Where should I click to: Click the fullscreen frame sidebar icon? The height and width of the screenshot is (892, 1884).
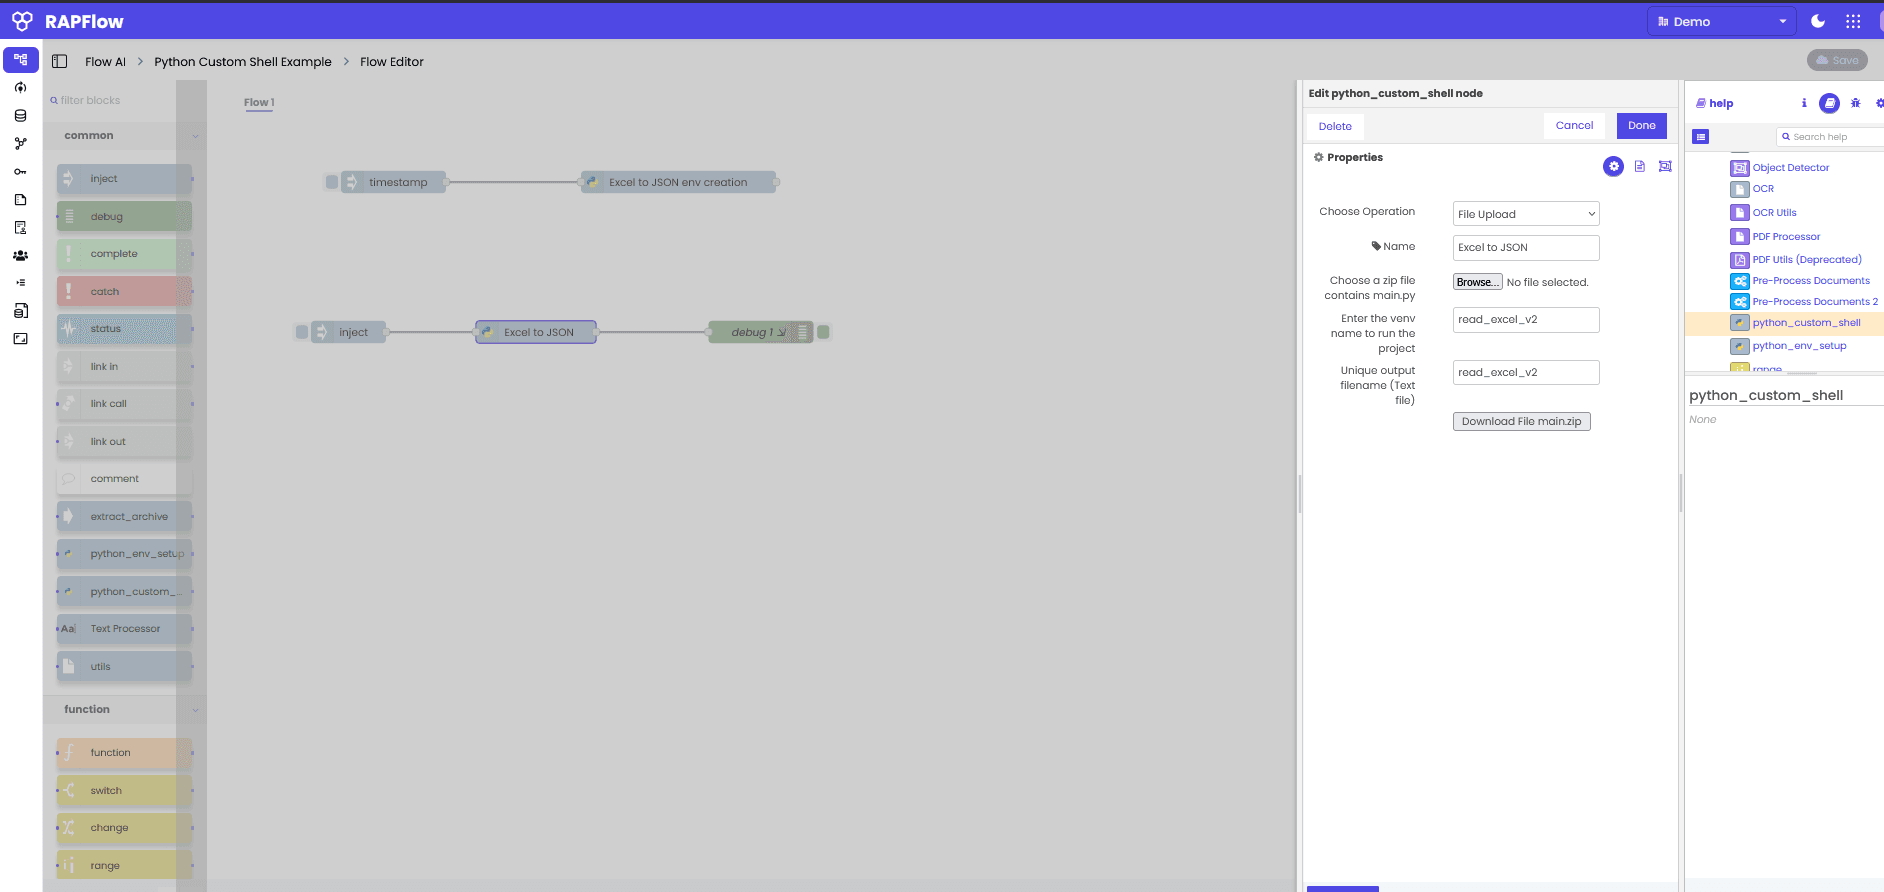tap(20, 339)
